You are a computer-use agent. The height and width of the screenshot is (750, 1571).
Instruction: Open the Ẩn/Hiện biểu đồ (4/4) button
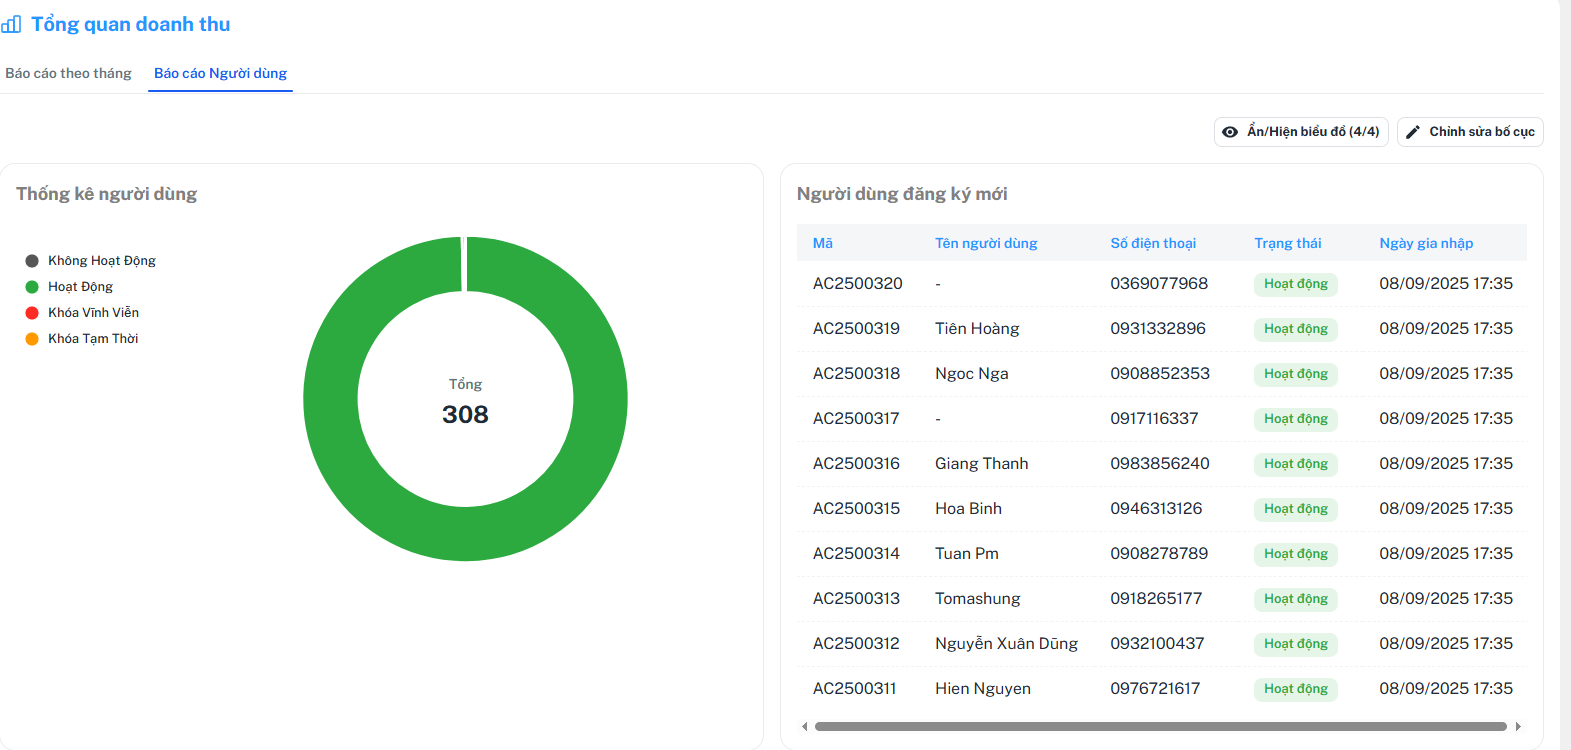click(1301, 132)
